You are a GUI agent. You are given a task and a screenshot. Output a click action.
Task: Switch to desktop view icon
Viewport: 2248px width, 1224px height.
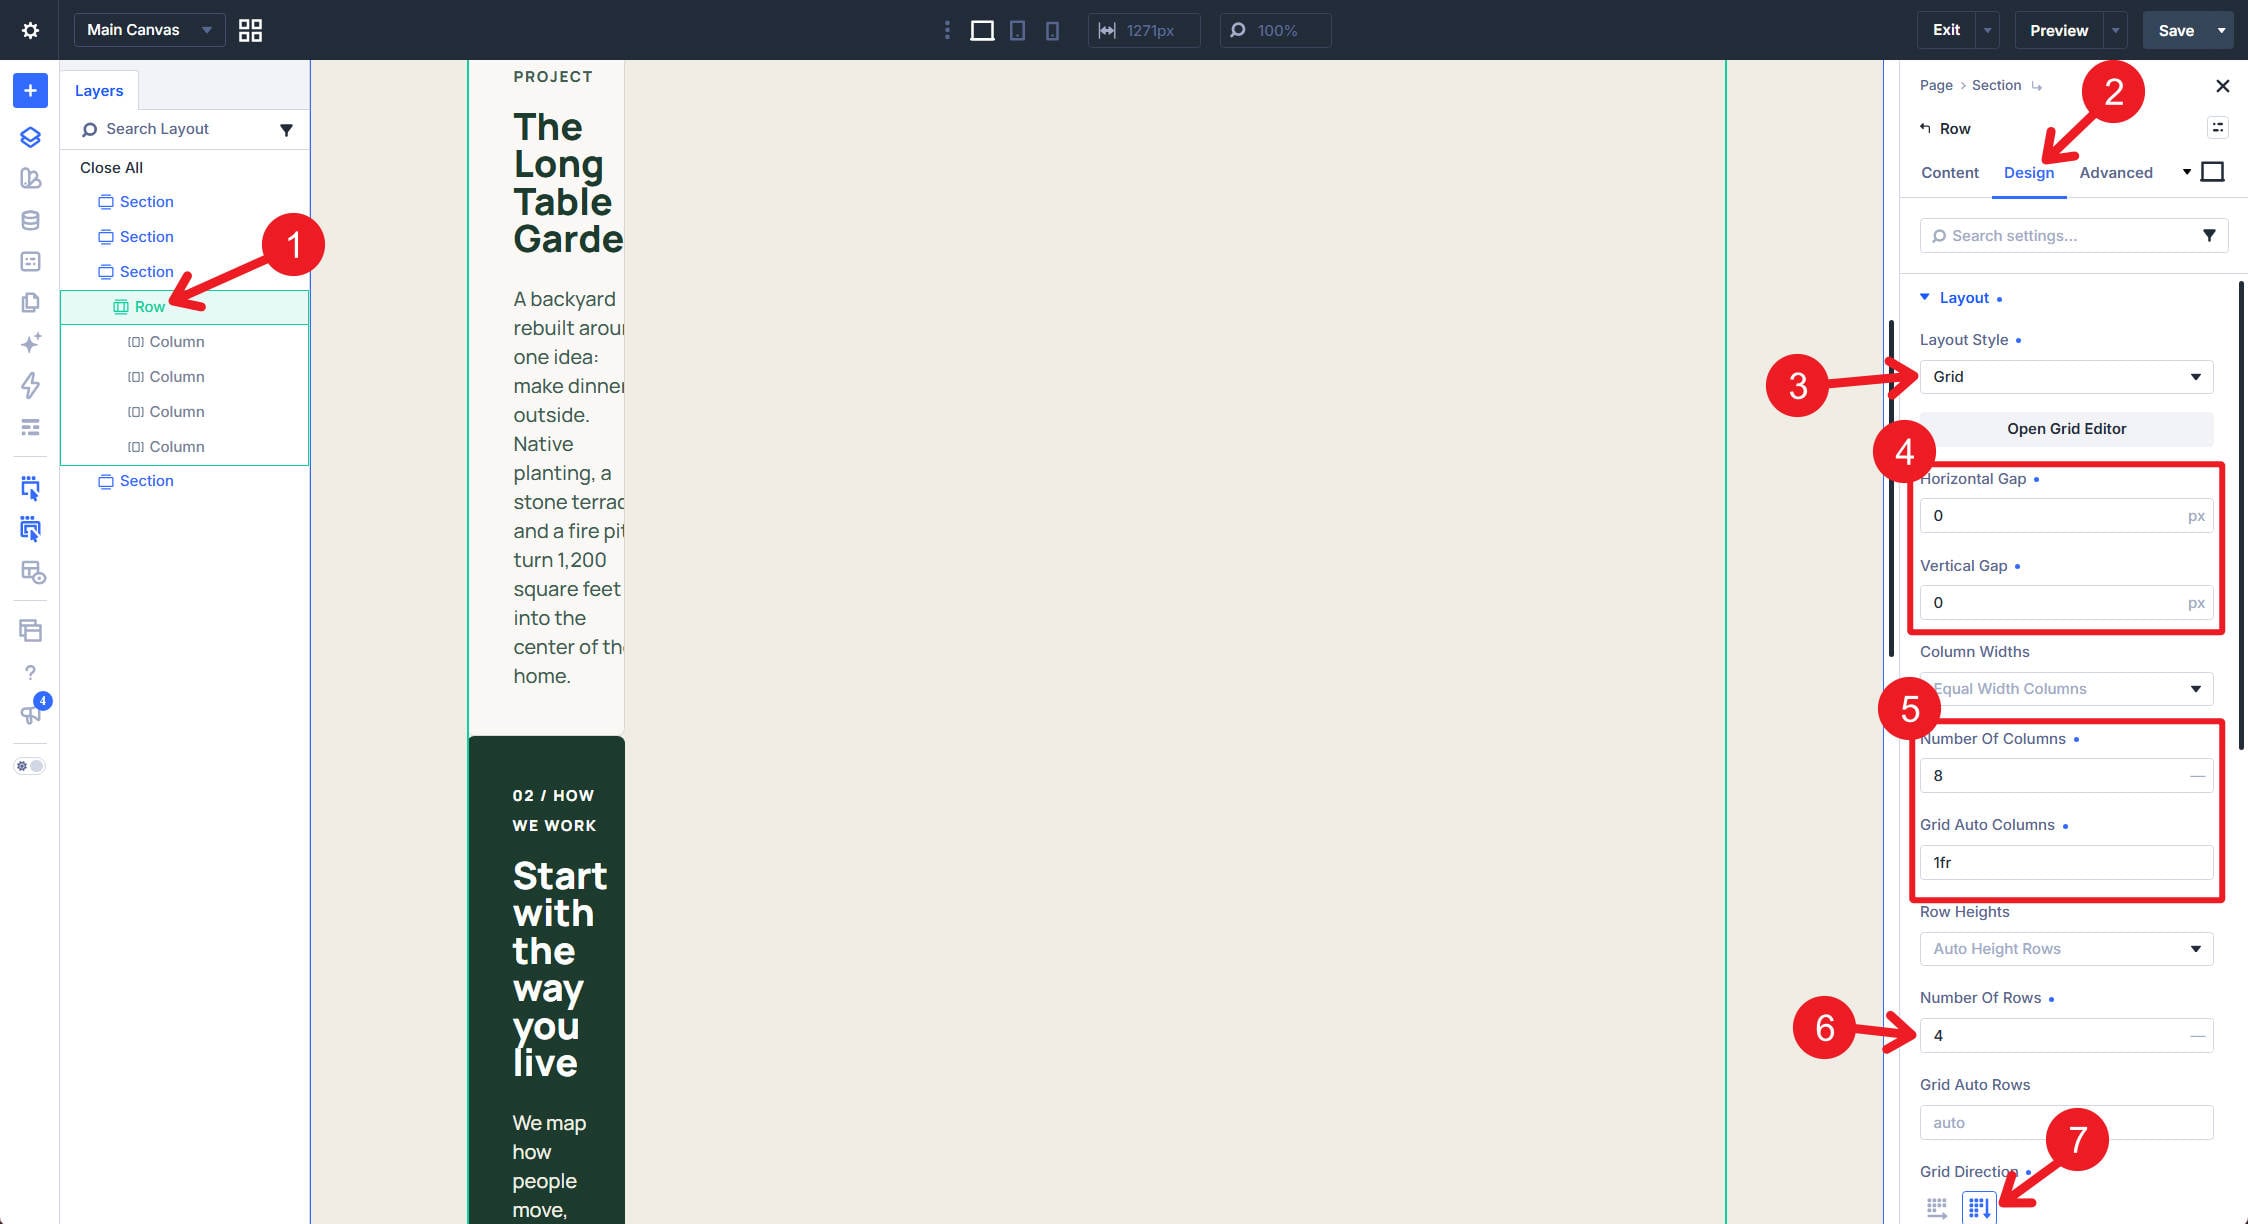982,30
